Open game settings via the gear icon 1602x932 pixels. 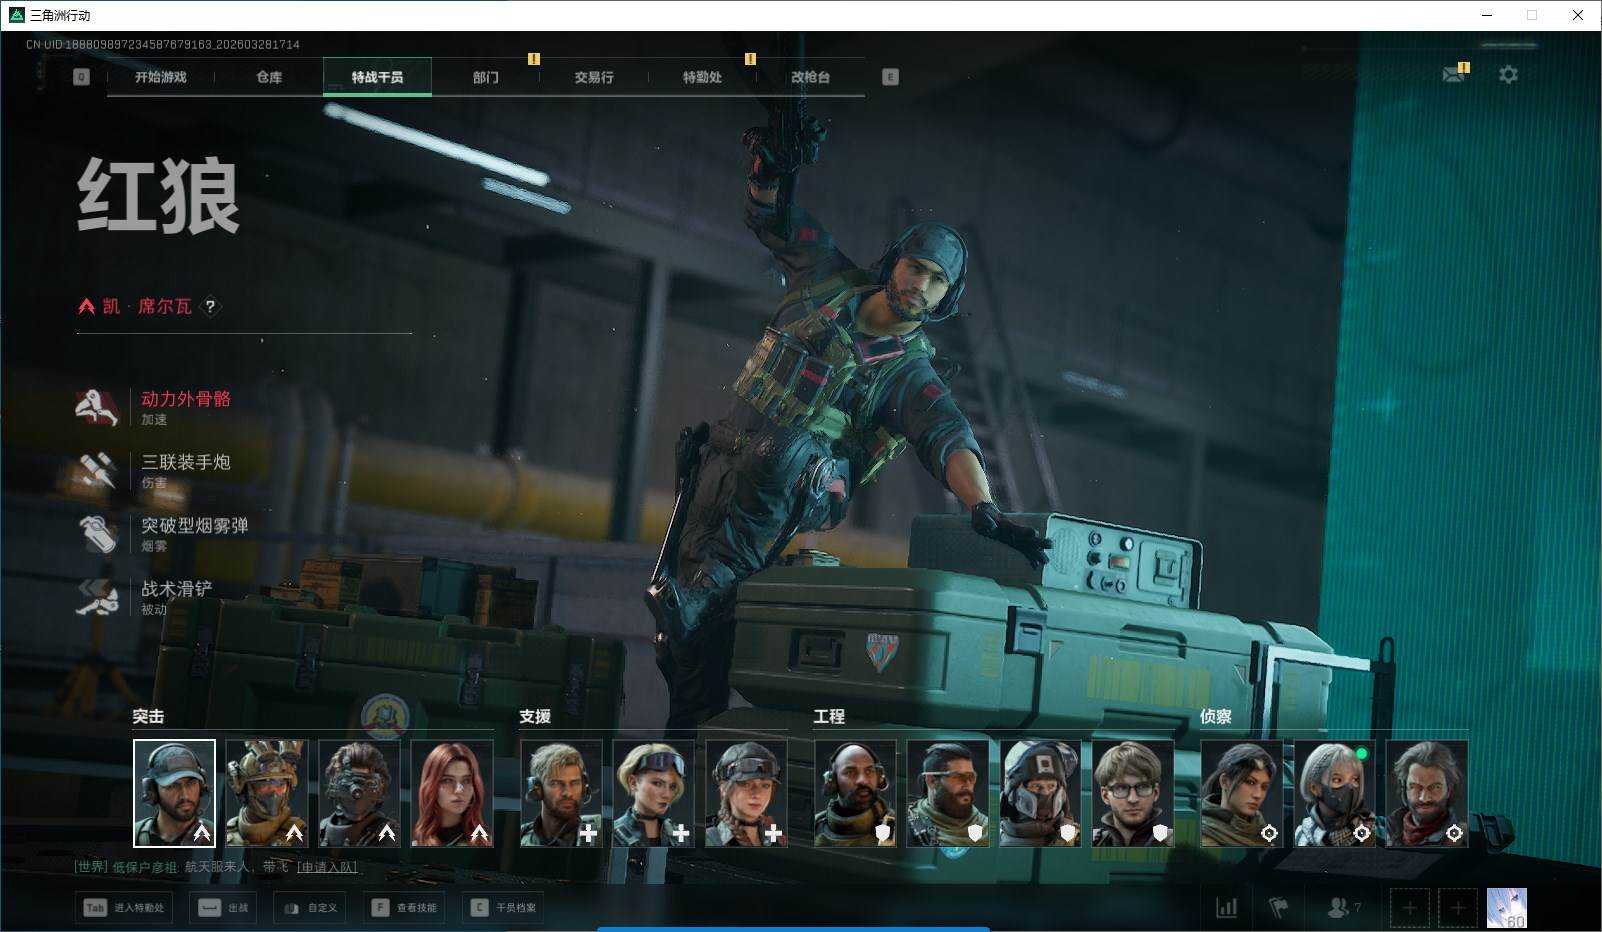[x=1508, y=75]
